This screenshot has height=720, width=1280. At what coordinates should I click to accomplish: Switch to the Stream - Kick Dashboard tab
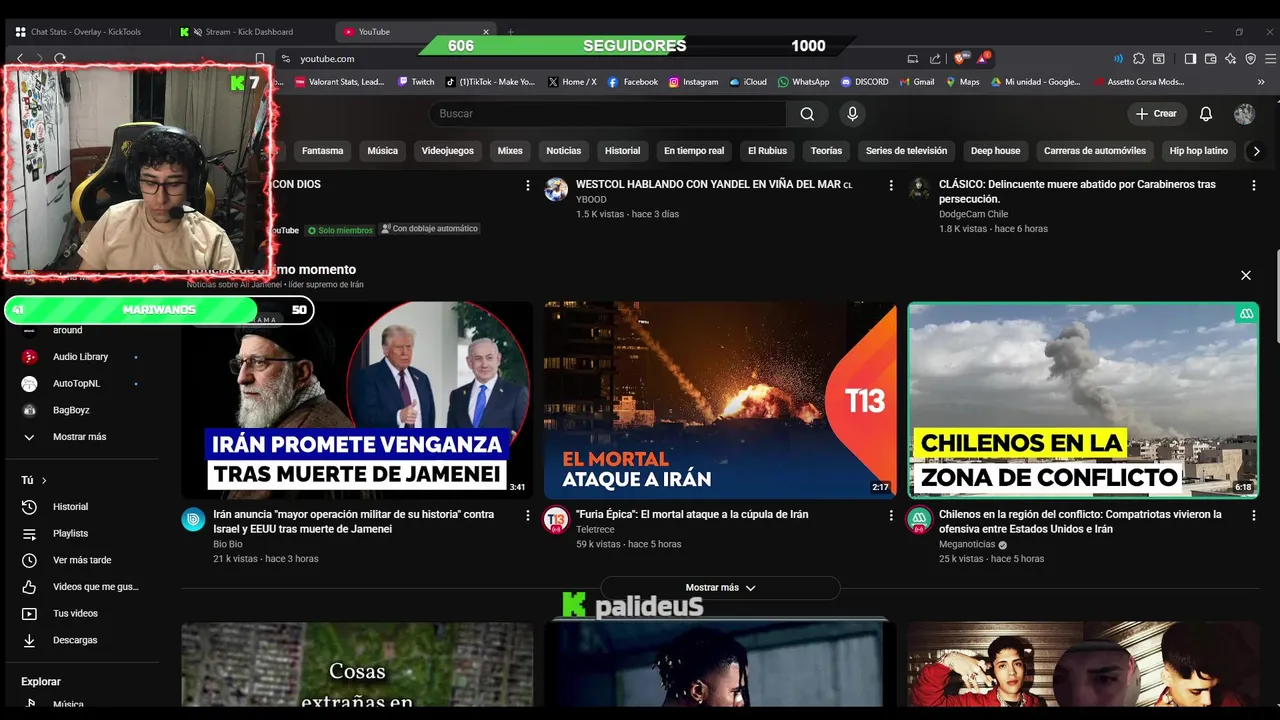pyautogui.click(x=248, y=32)
